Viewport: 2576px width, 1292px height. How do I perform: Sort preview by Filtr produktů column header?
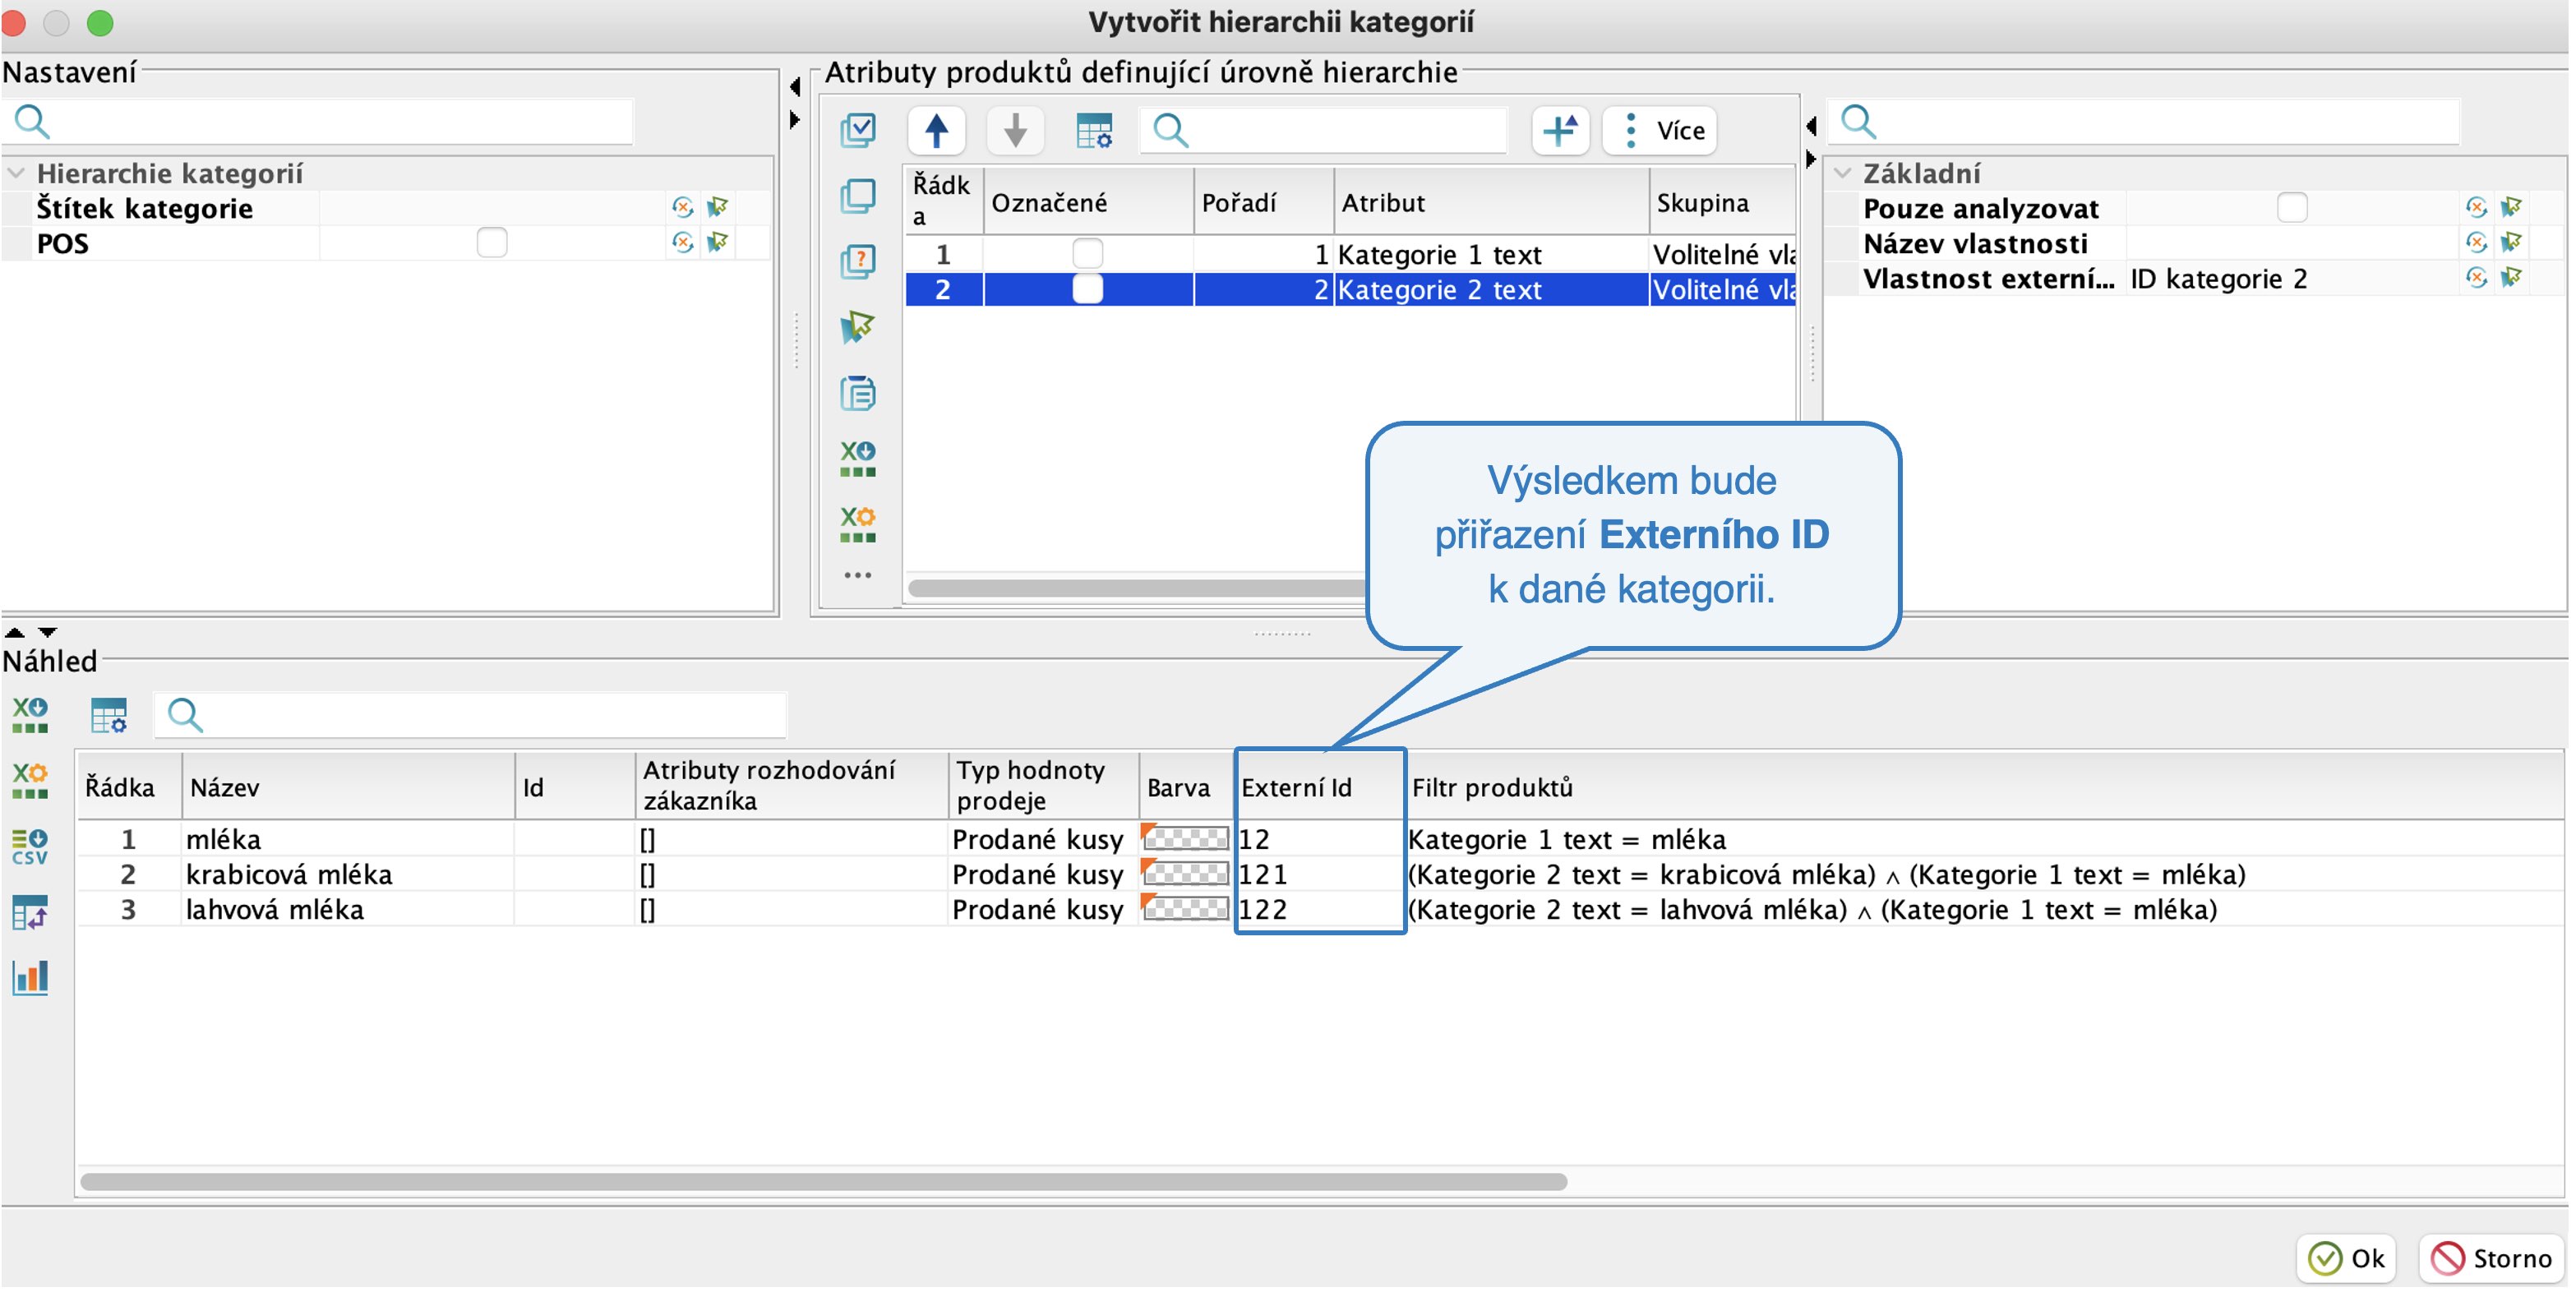point(1984,787)
